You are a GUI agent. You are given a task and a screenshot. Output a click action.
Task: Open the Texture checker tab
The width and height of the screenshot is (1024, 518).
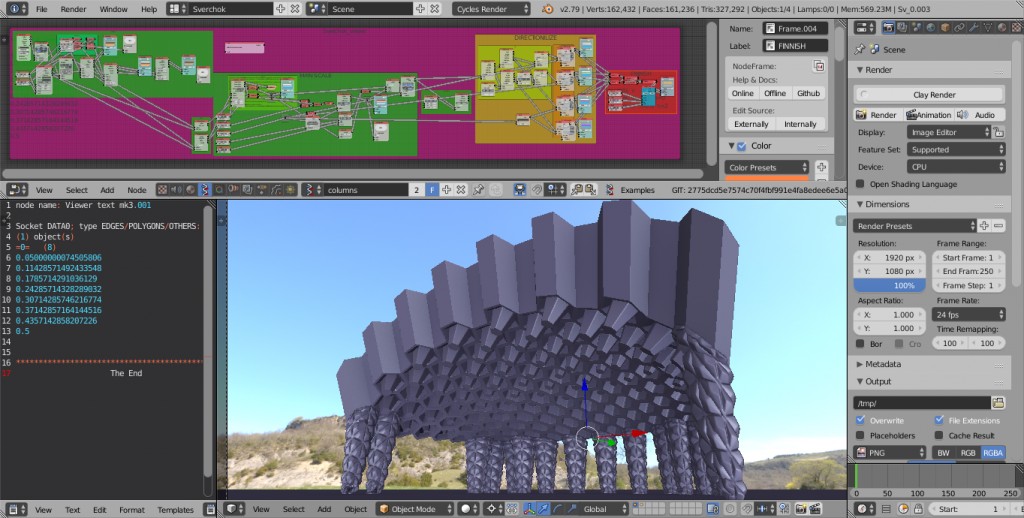[1016, 27]
